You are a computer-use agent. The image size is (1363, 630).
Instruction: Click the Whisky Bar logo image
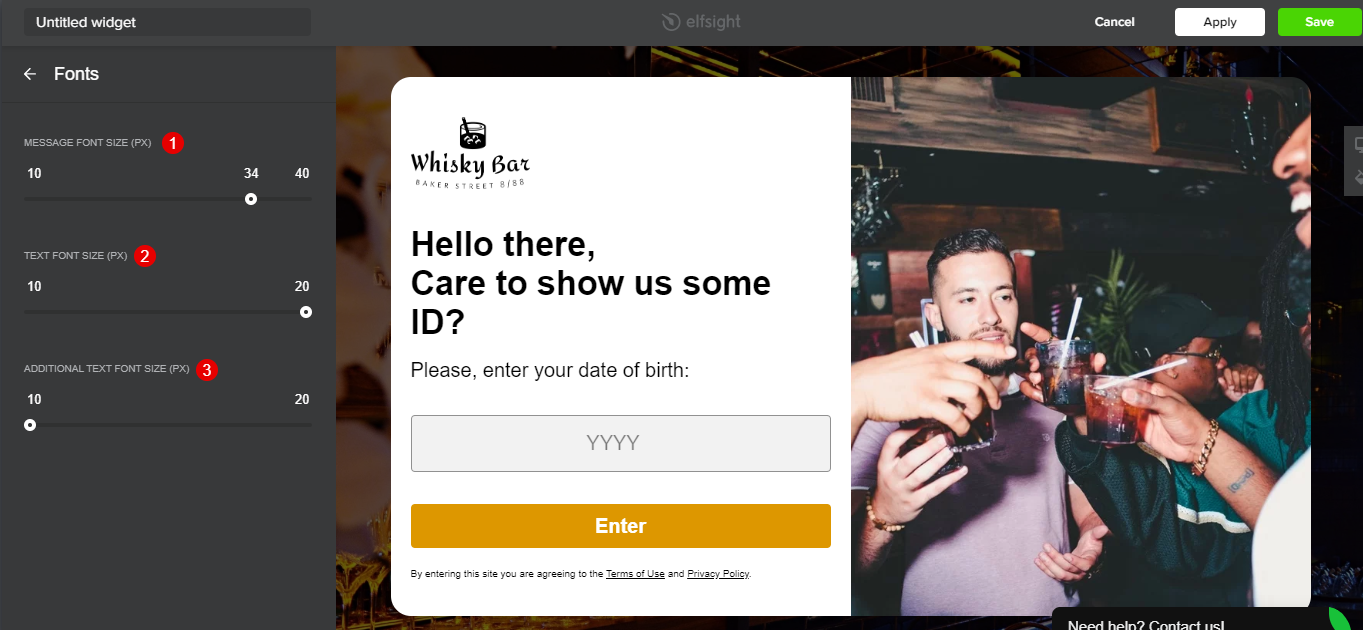[x=470, y=153]
